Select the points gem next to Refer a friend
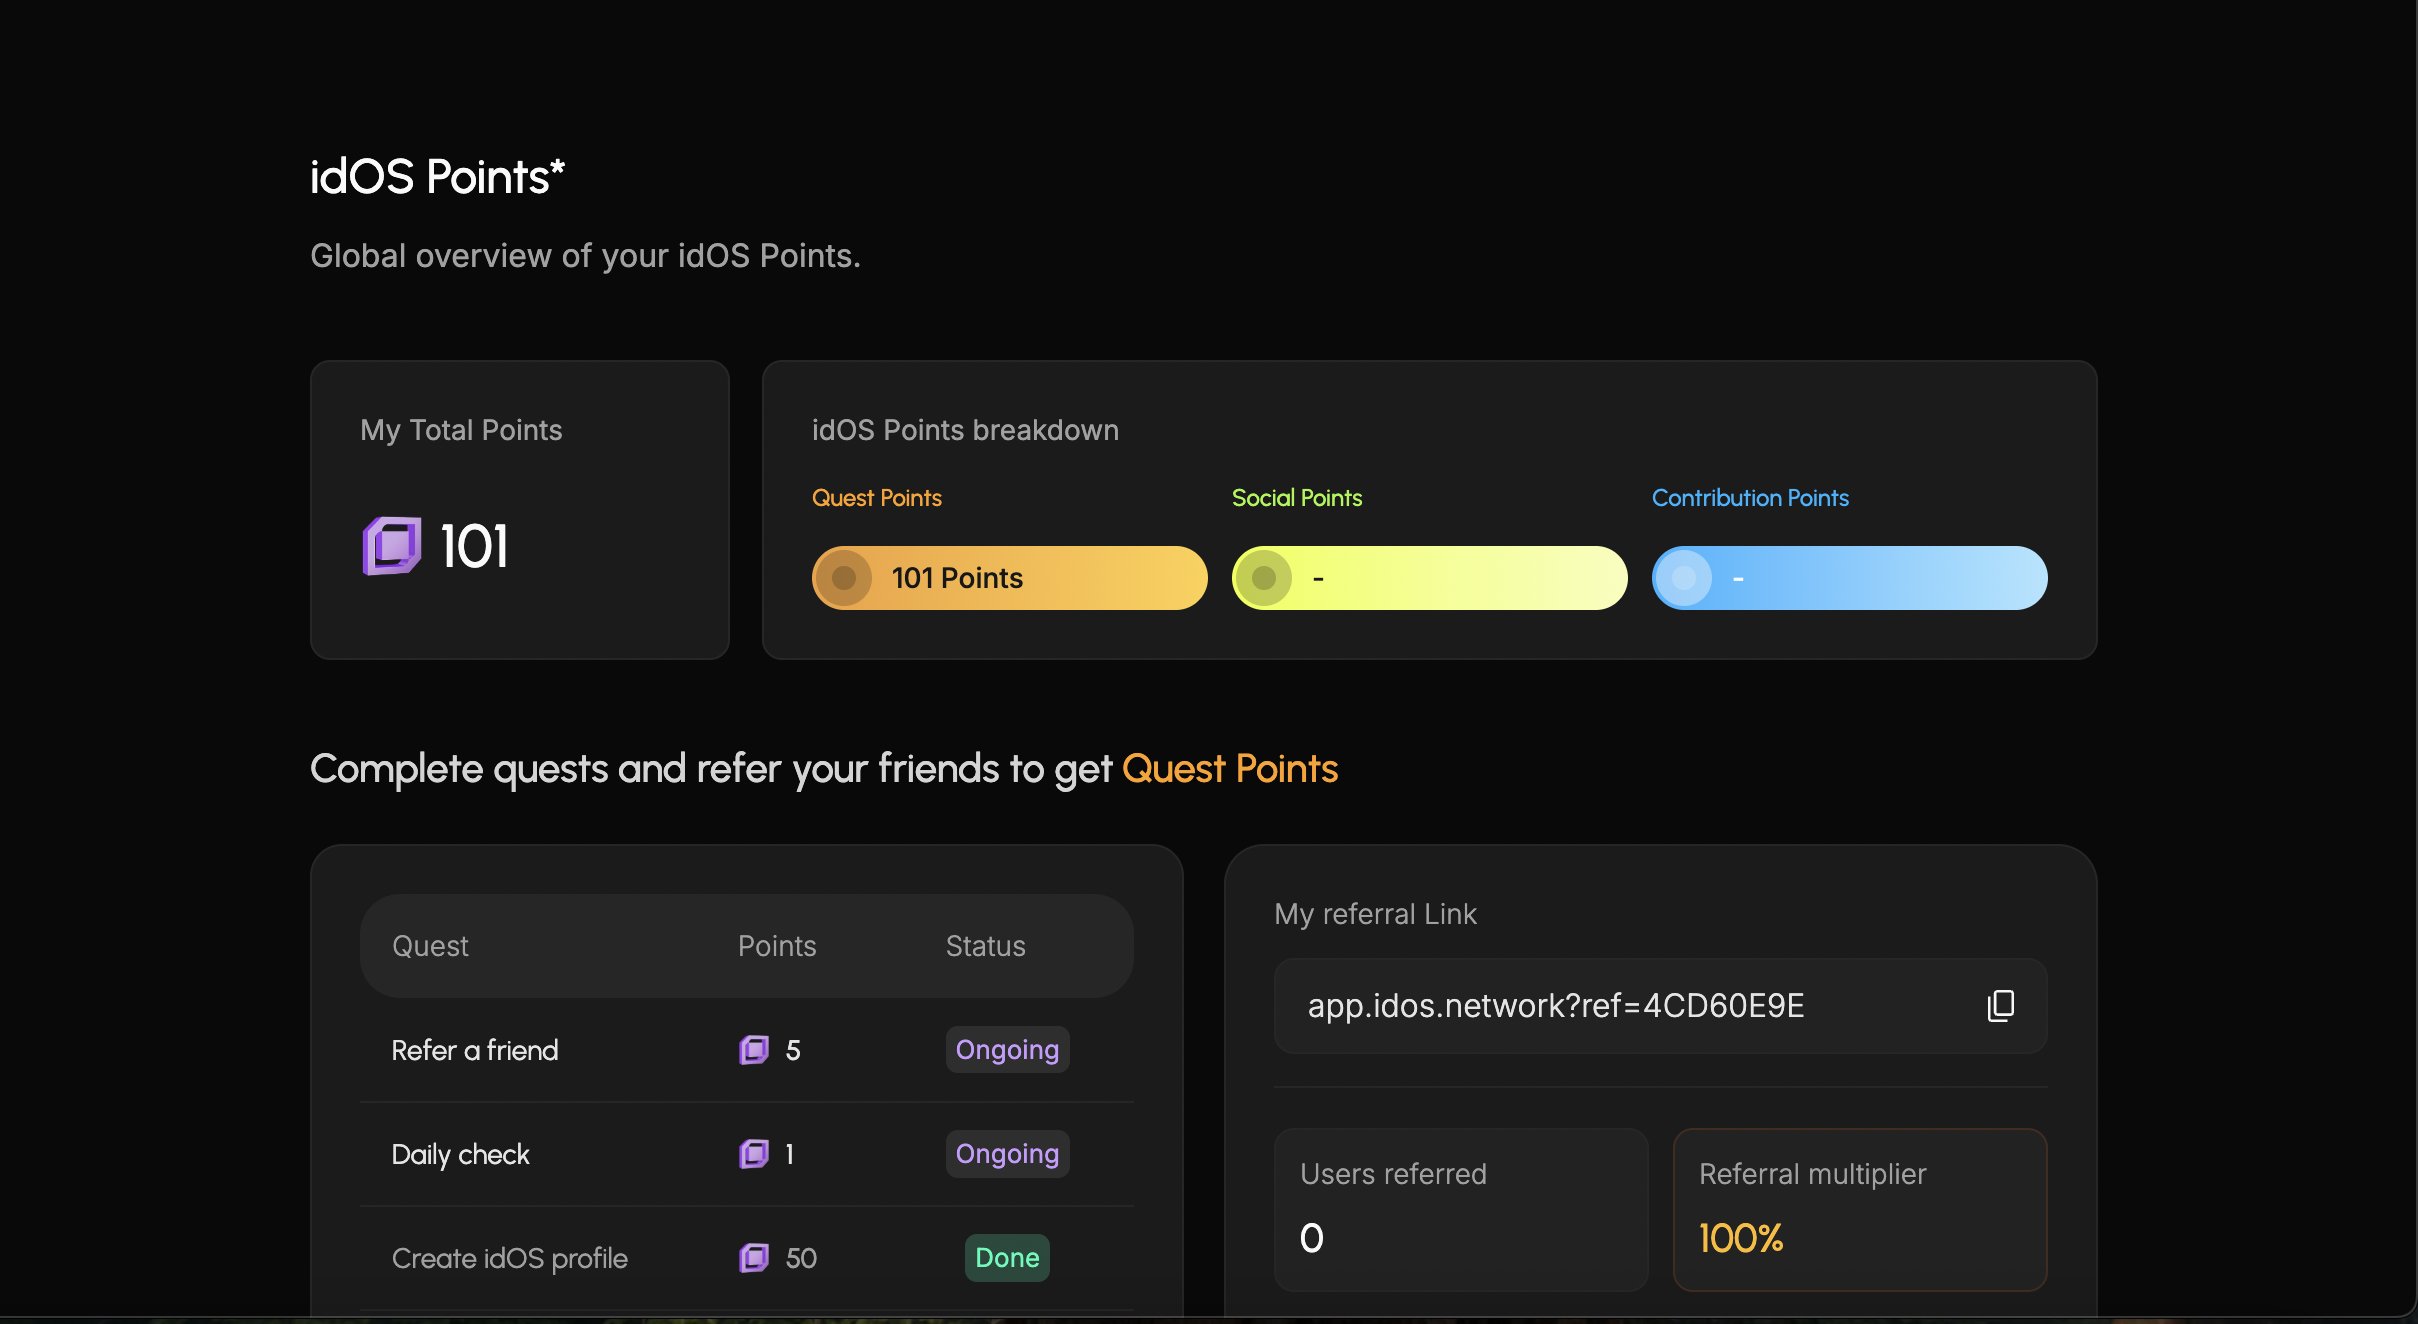This screenshot has width=2418, height=1324. pos(755,1050)
